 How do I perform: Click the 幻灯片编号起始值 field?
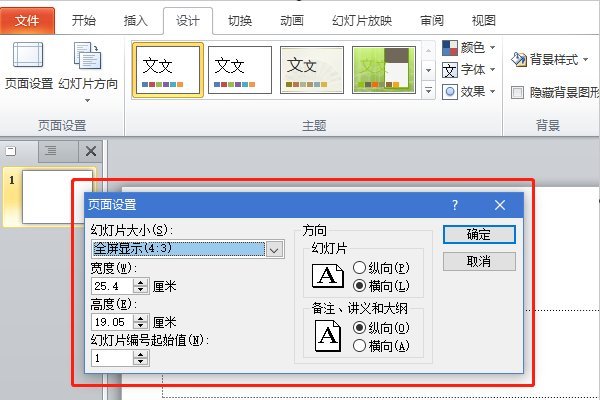(112, 358)
